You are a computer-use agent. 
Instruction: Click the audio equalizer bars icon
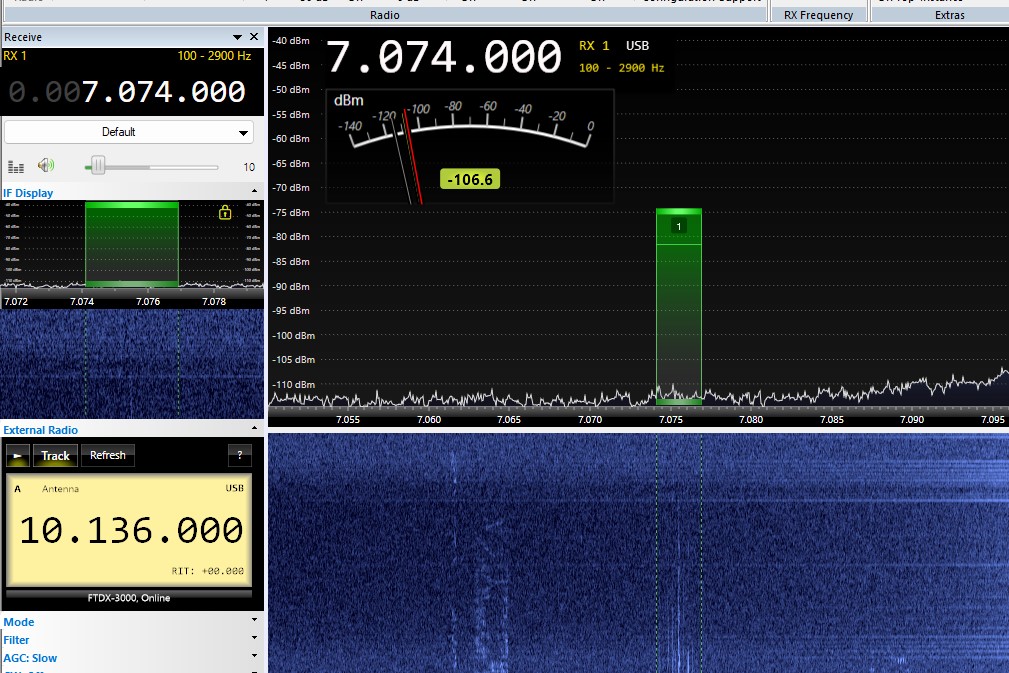tap(16, 167)
